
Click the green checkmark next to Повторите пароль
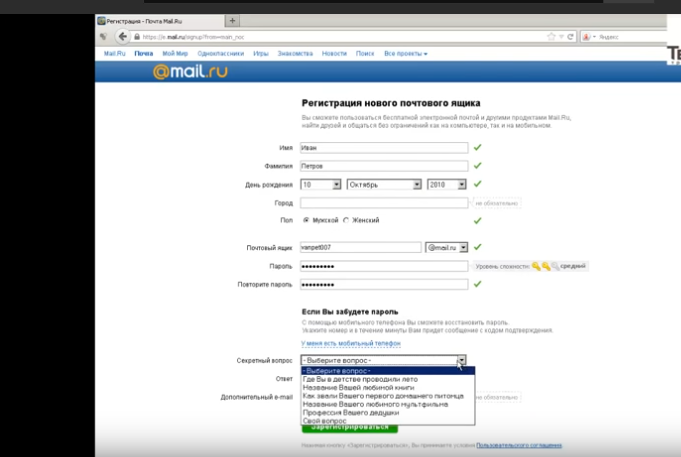(x=477, y=284)
